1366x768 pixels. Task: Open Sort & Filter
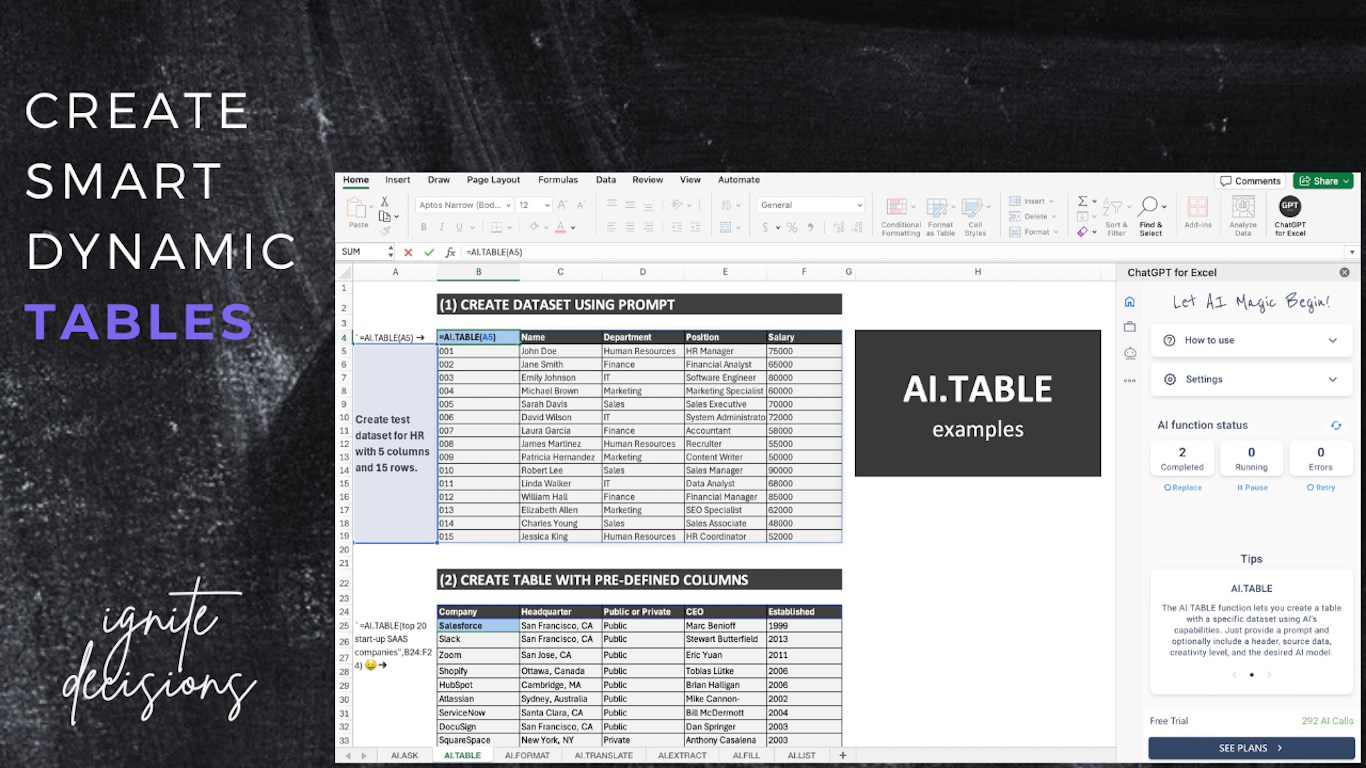[1116, 216]
